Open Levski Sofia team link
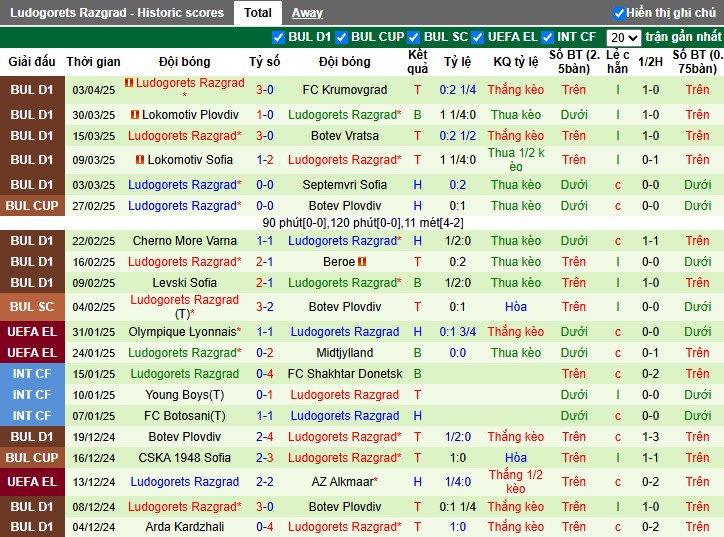Screen dimensions: 724x537 [x=185, y=283]
